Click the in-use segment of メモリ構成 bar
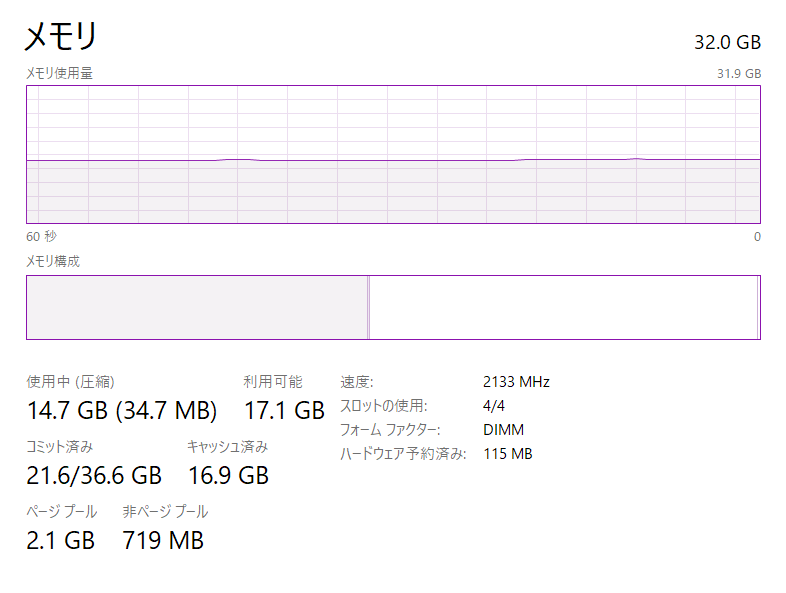The width and height of the screenshot is (786, 593). click(x=196, y=308)
